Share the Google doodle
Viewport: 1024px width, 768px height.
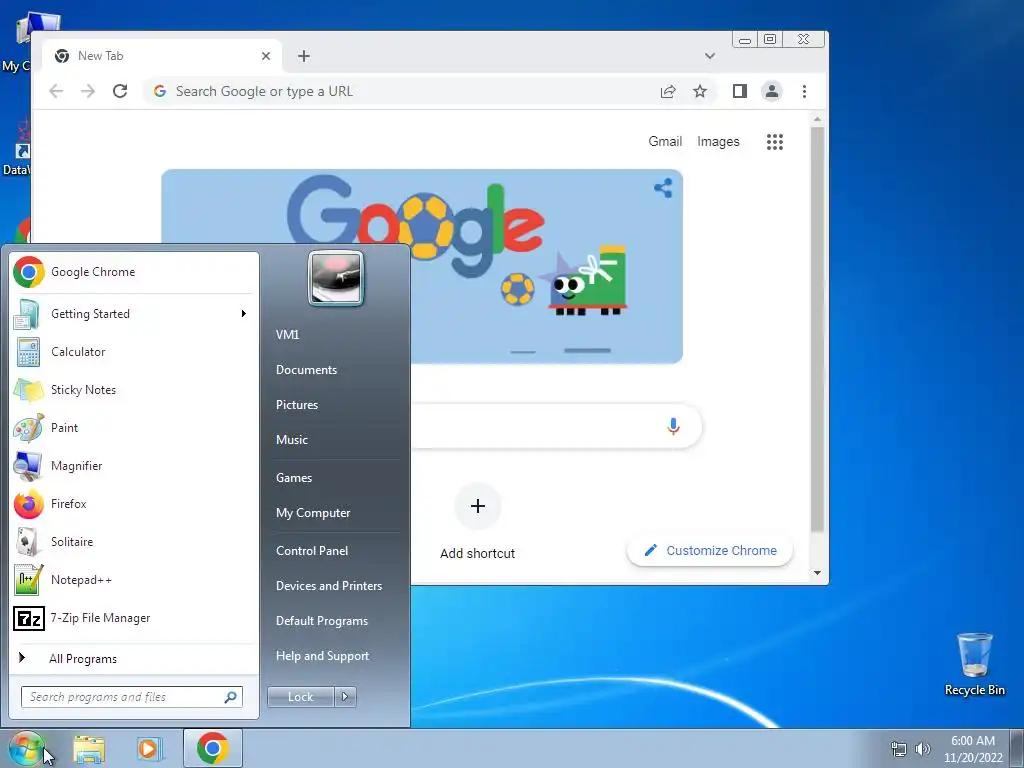click(664, 189)
